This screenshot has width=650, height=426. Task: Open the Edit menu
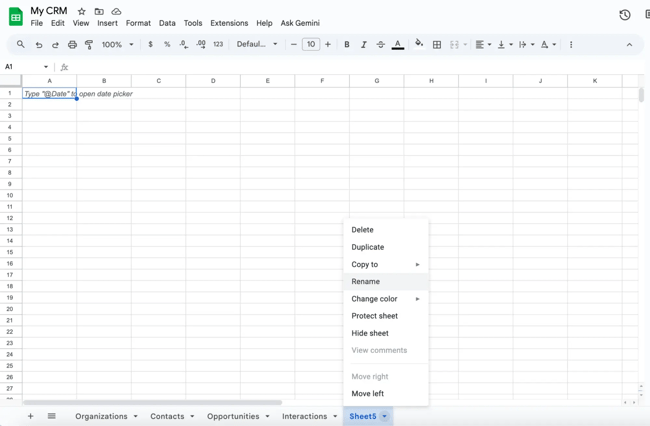pyautogui.click(x=58, y=23)
